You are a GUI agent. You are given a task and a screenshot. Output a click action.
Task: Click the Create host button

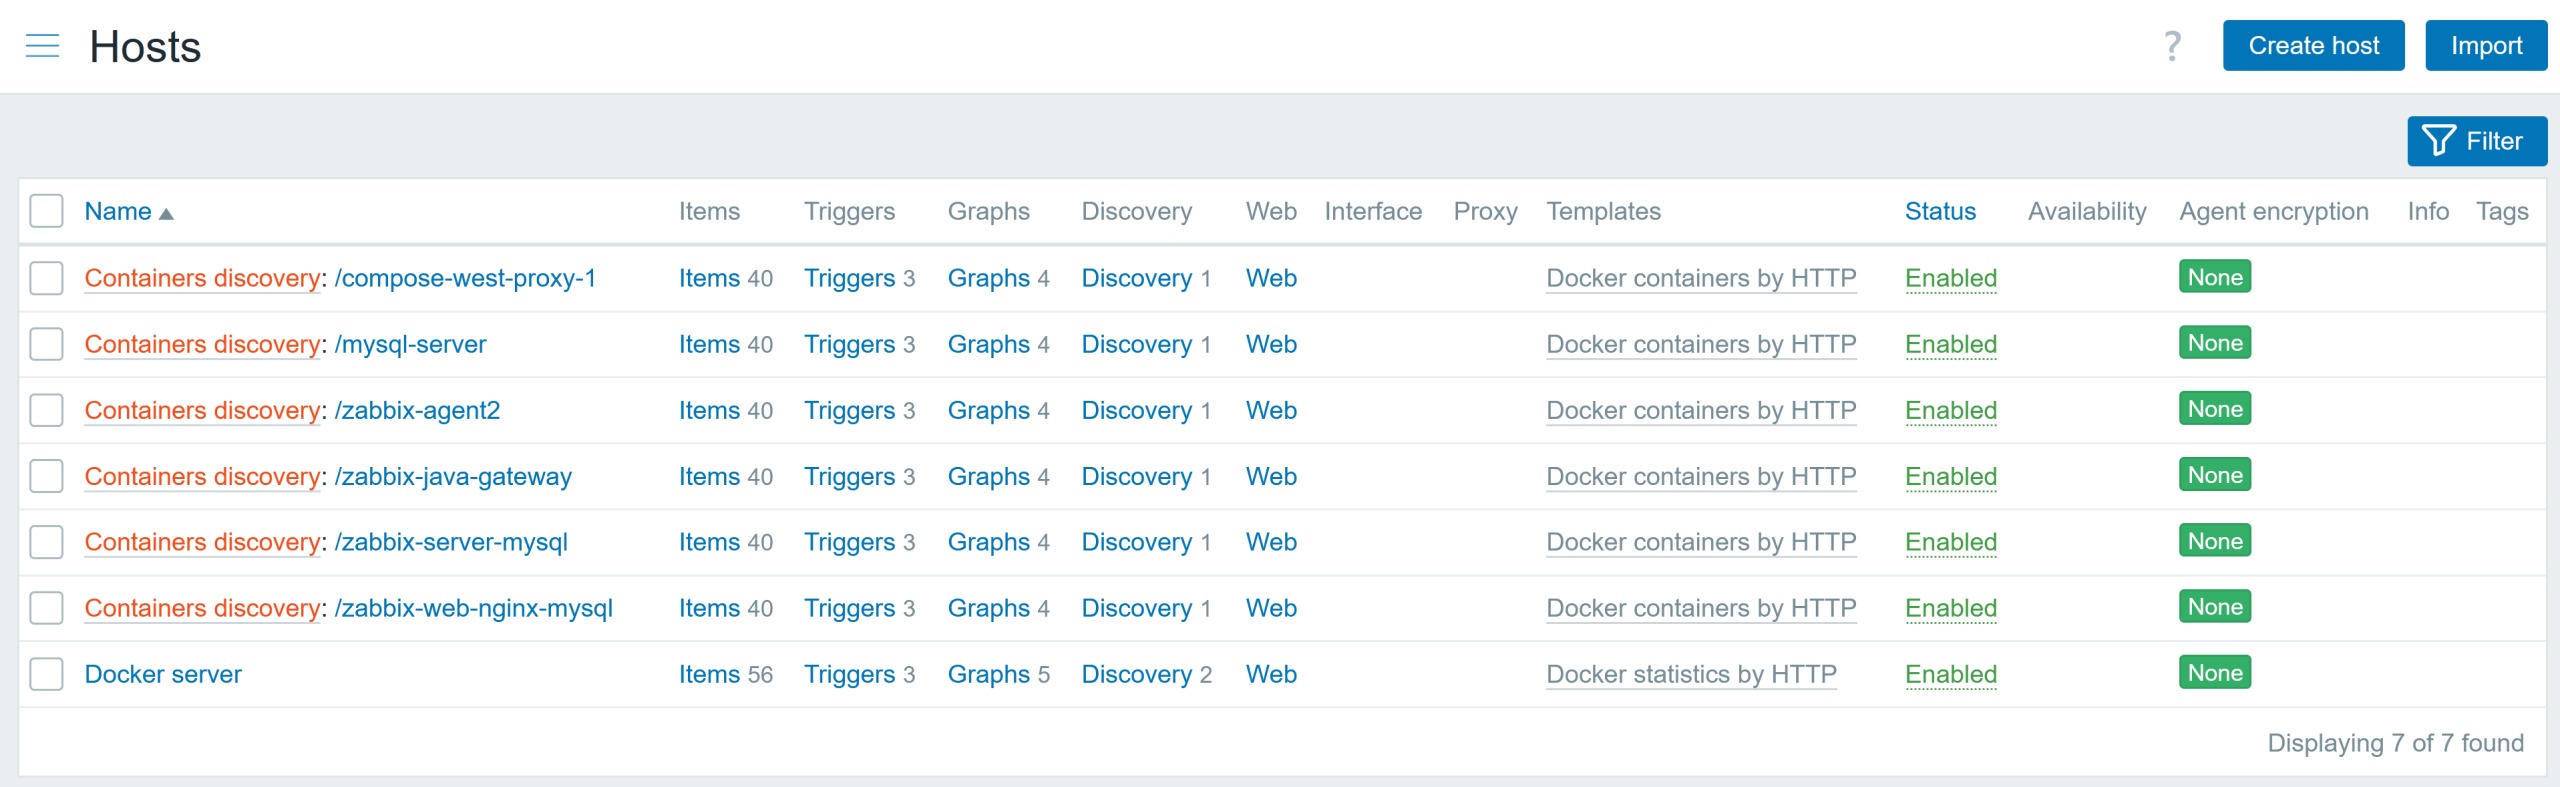point(2312,46)
